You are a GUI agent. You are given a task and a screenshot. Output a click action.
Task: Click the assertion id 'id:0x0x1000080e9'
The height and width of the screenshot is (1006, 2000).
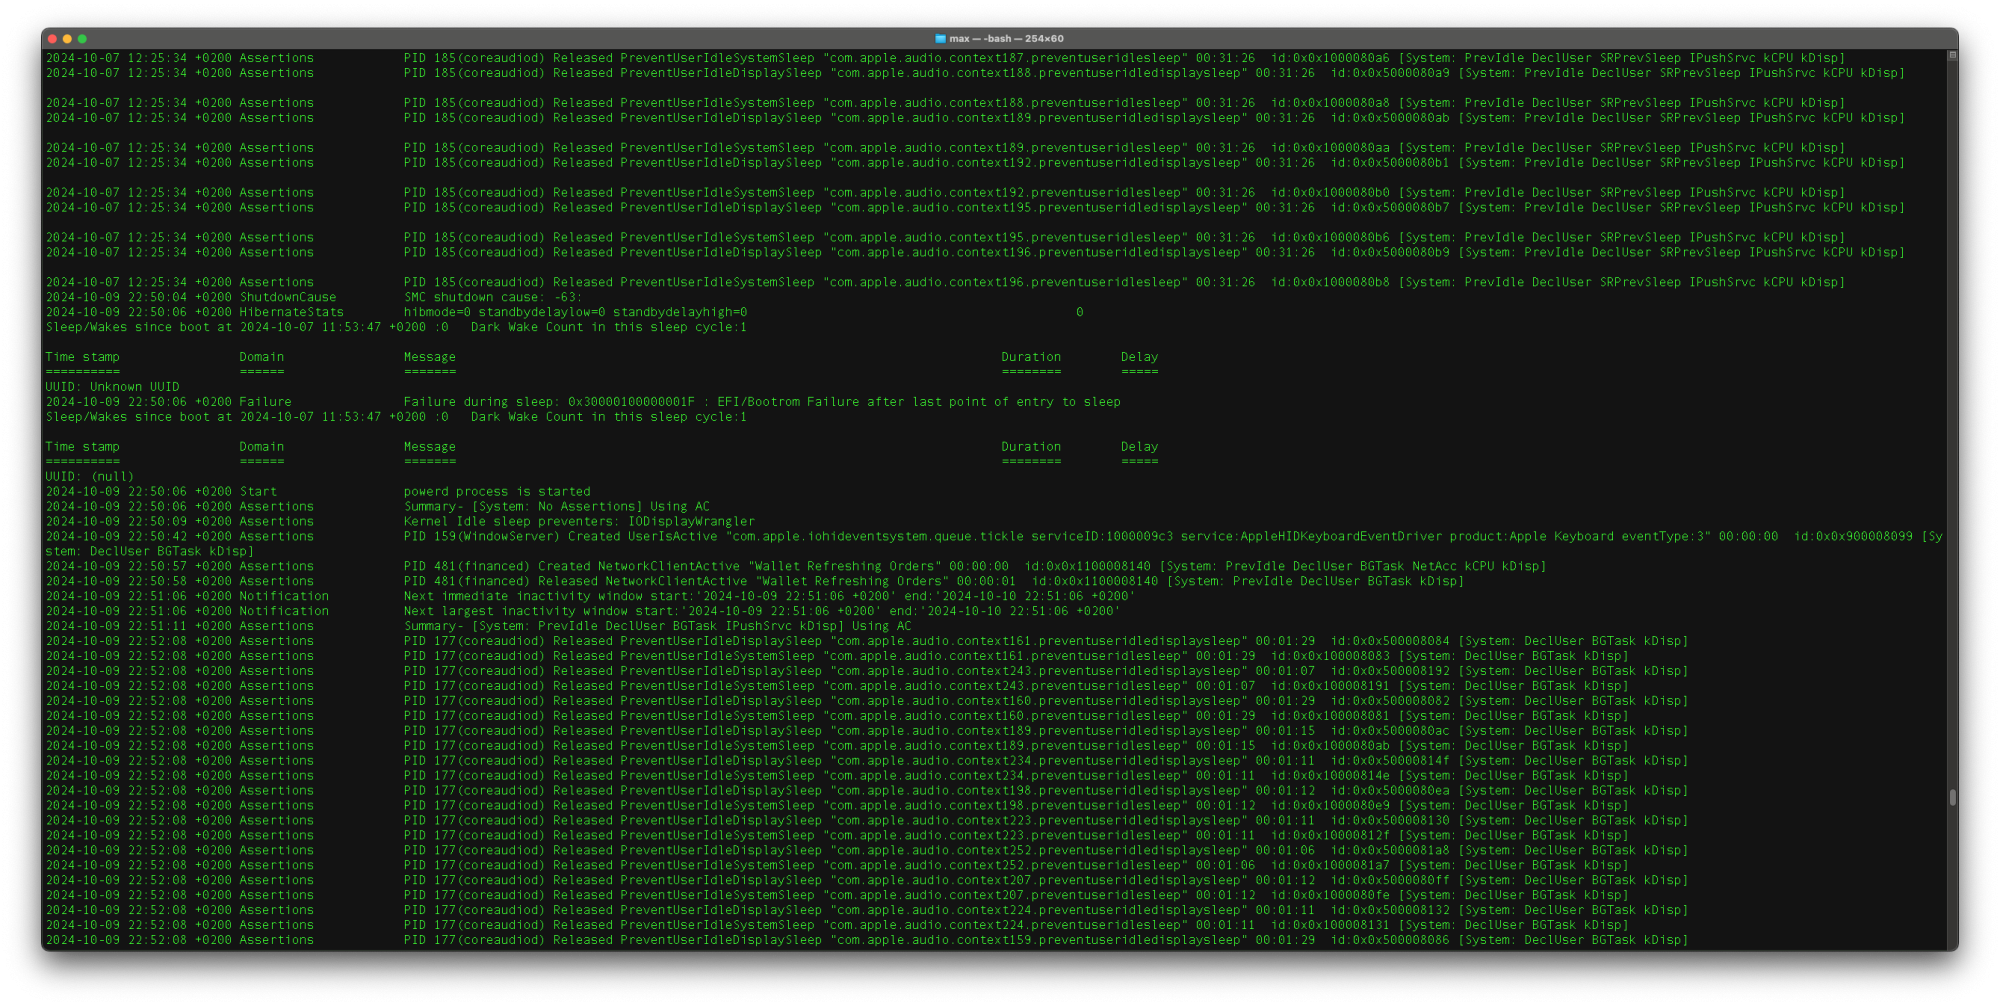click(1330, 807)
